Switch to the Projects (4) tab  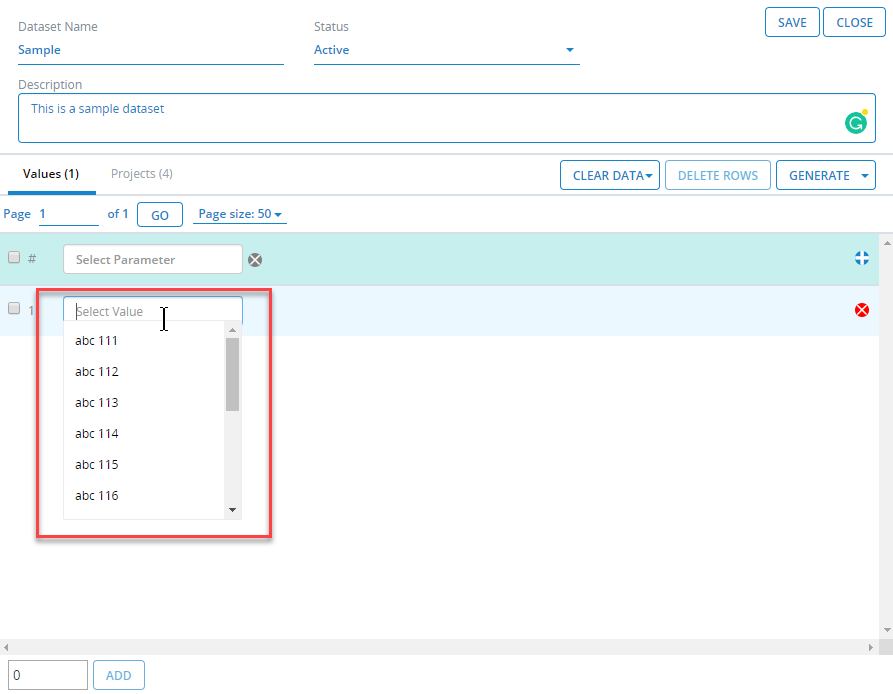pos(142,174)
